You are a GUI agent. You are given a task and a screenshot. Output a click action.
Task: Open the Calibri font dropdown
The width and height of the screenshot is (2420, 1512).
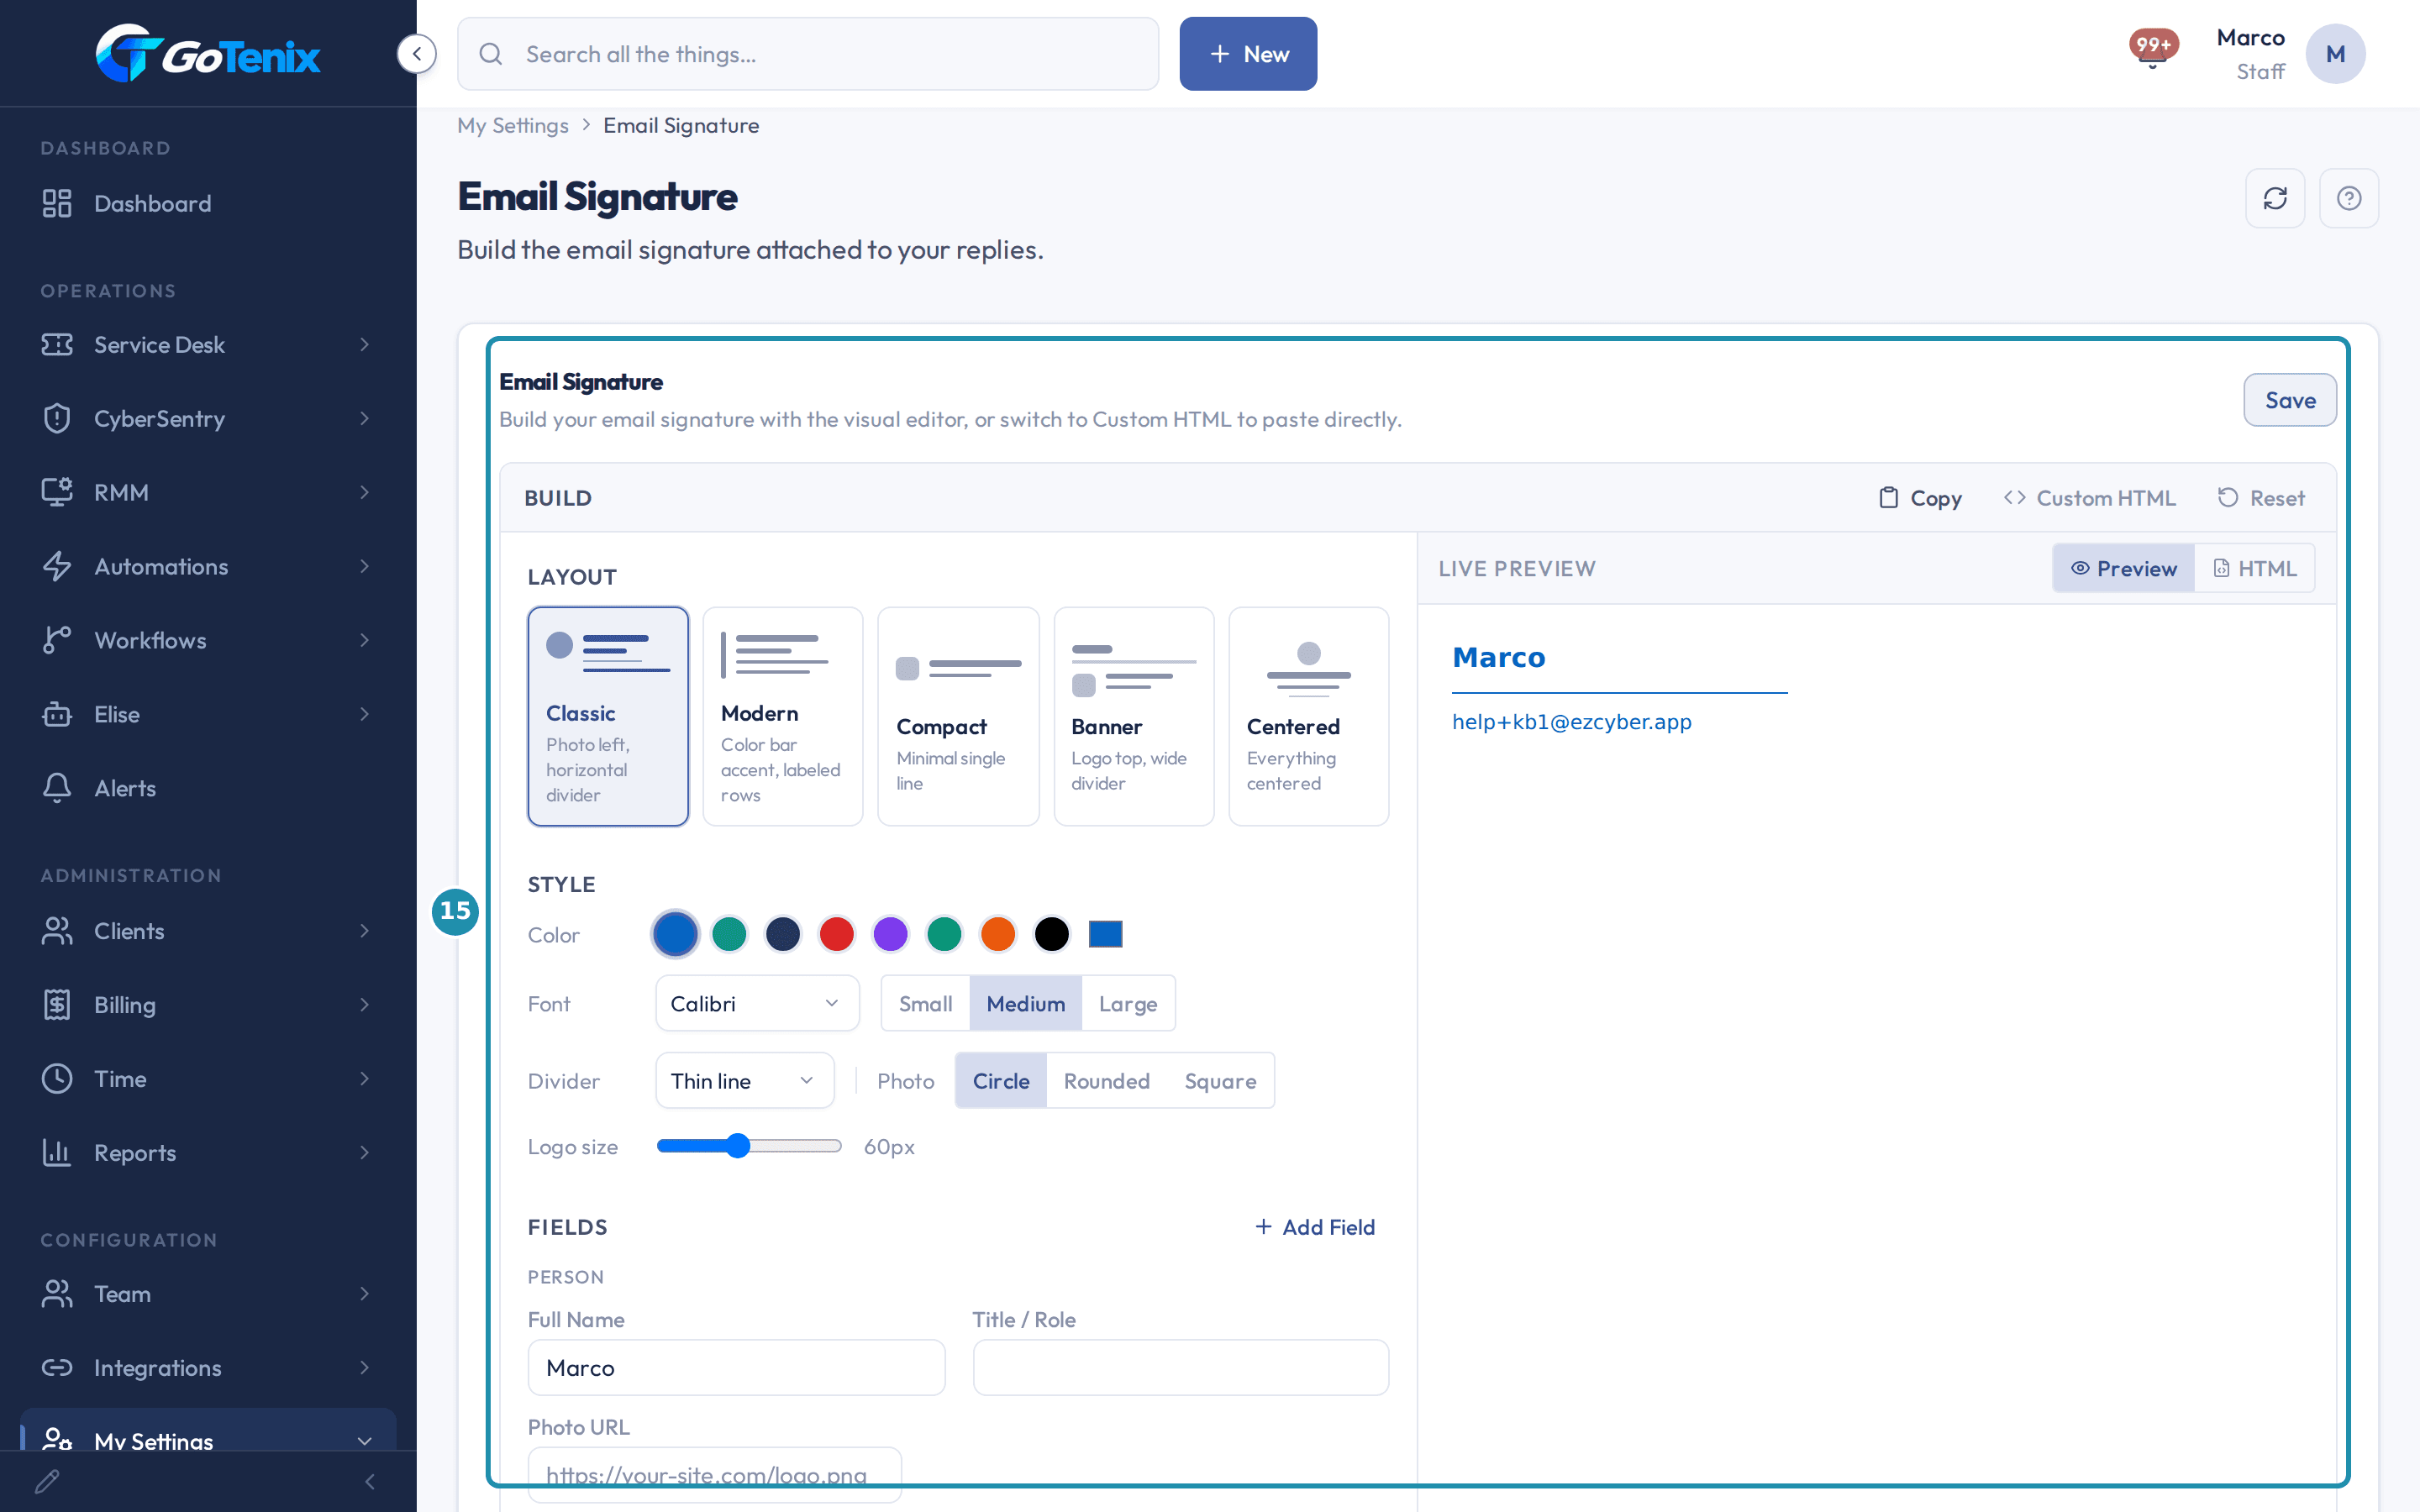pos(757,1003)
